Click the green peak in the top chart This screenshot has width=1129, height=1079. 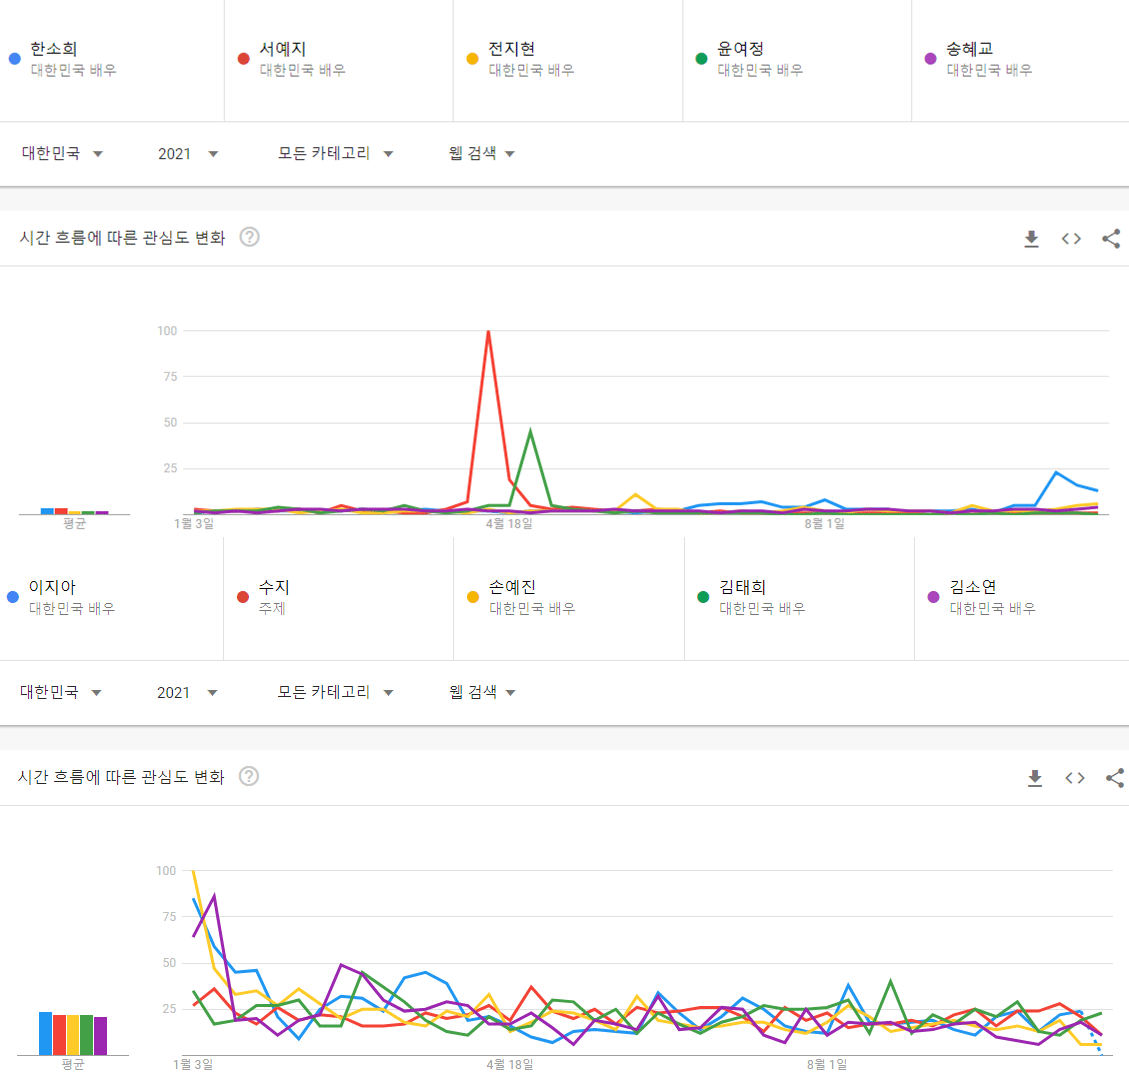click(x=531, y=431)
